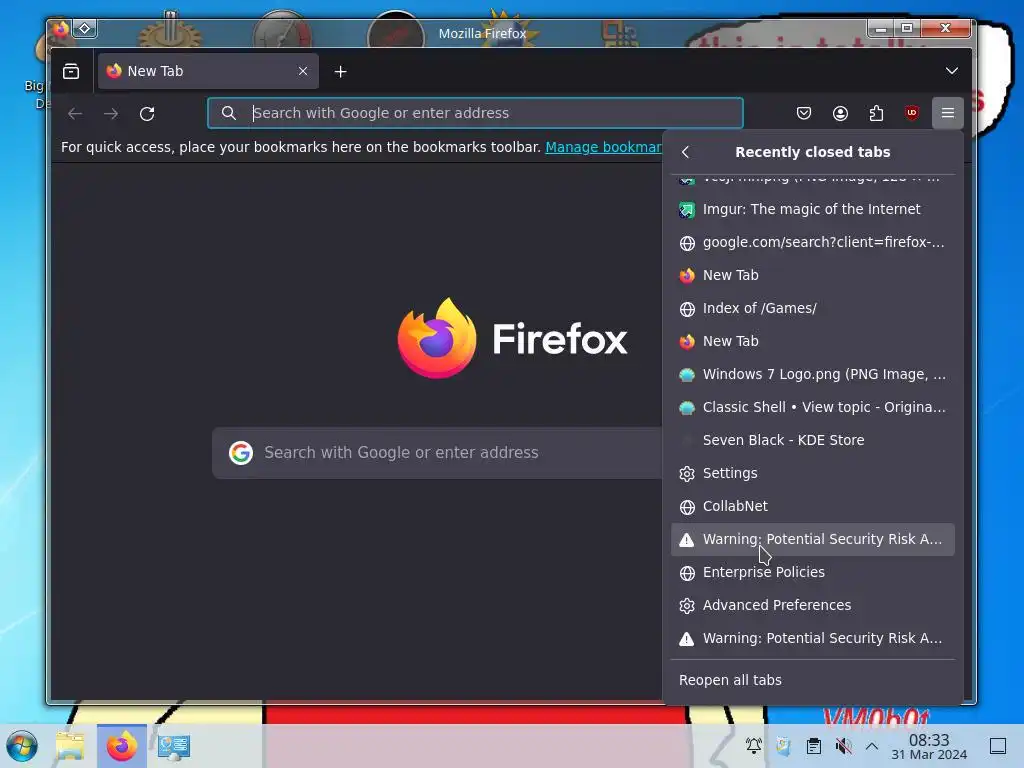
Task: Reopen Index of /Games/ tab
Action: (812, 308)
